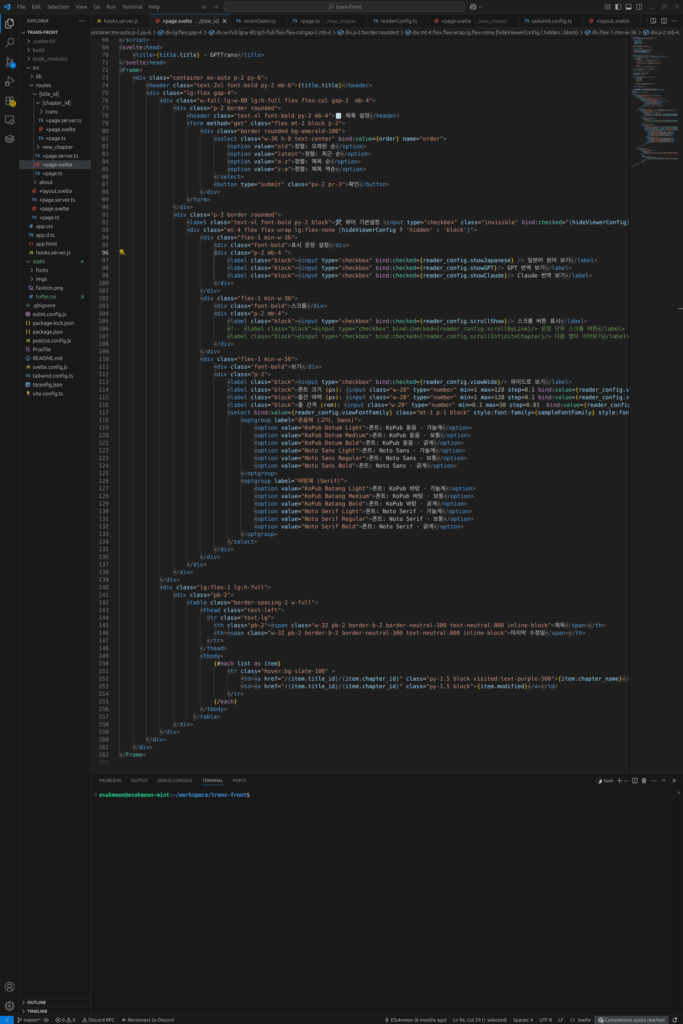Image resolution: width=683 pixels, height=1024 pixels.
Task: Split the editor to the right
Action: 663,21
